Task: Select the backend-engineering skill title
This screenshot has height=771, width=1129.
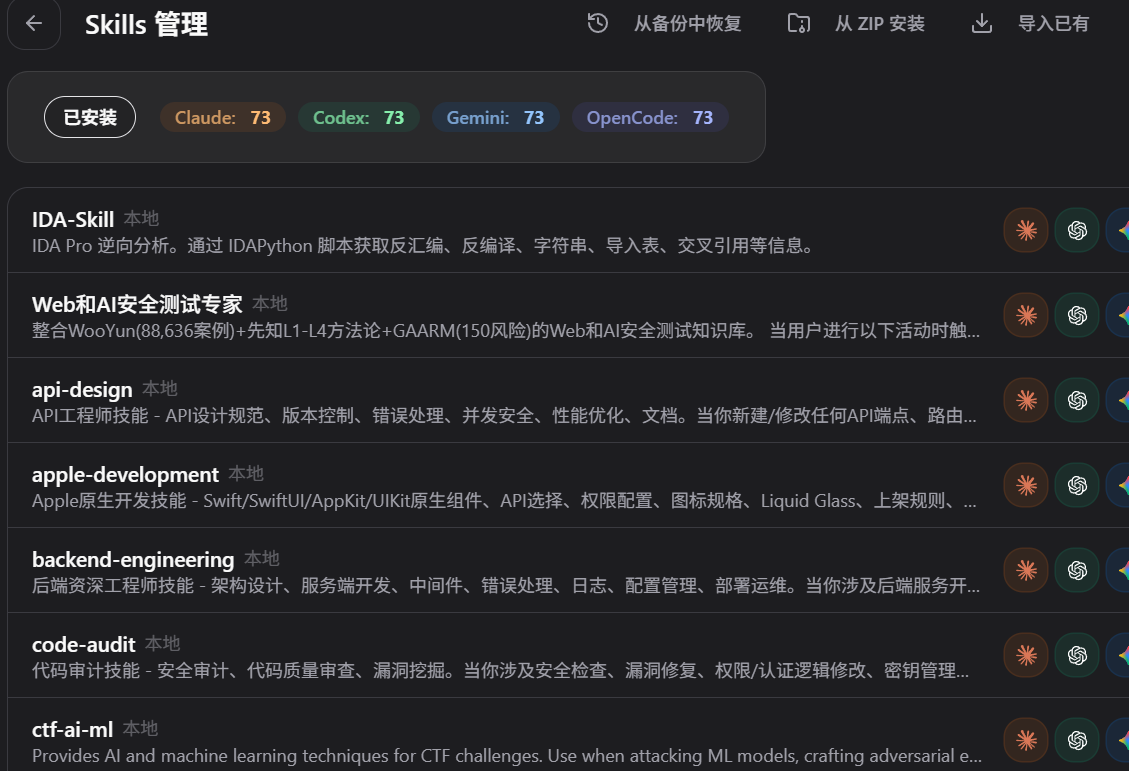Action: click(133, 559)
